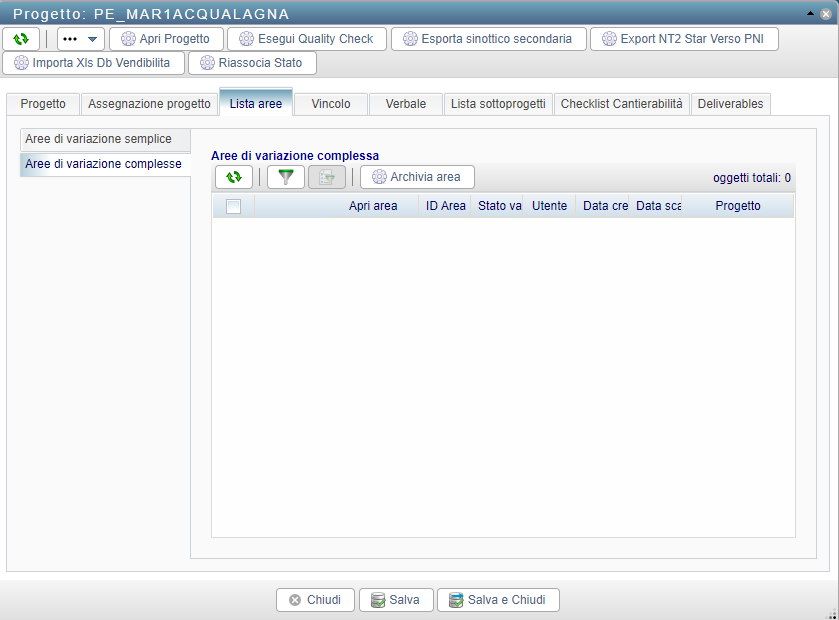This screenshot has width=839, height=620.
Task: Select Aree di variazione semplice
Action: (98, 139)
